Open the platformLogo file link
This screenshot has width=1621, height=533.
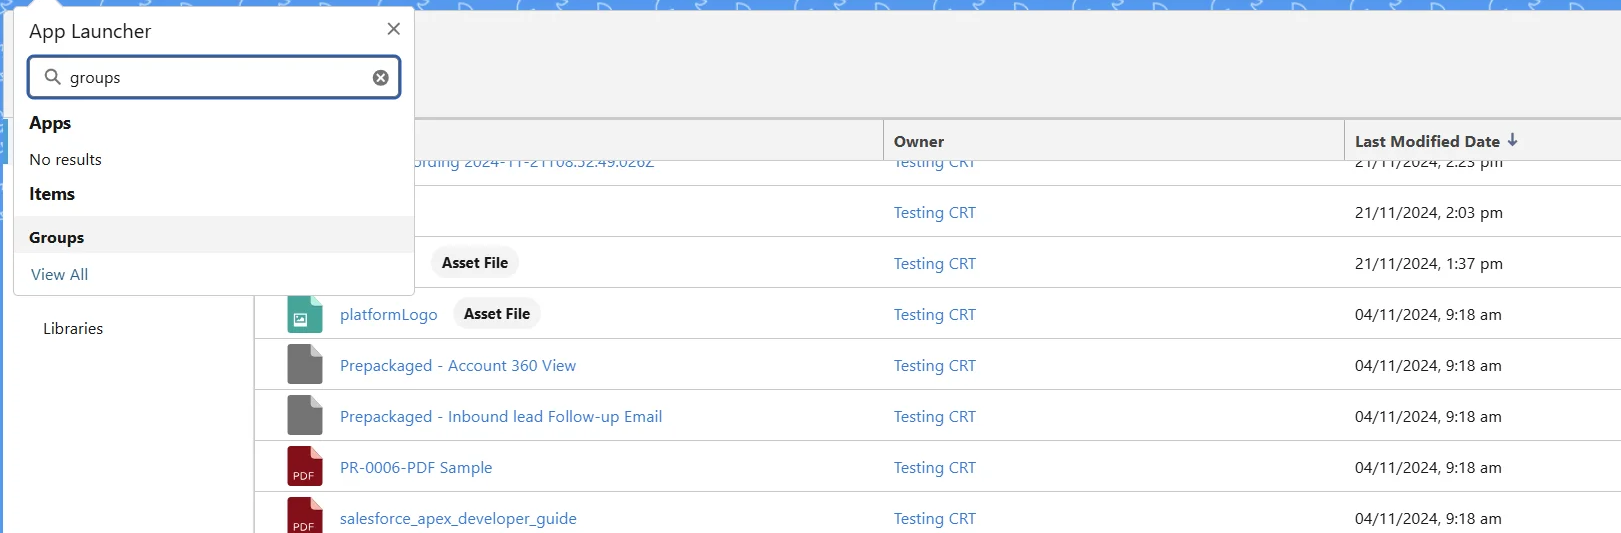(x=388, y=314)
